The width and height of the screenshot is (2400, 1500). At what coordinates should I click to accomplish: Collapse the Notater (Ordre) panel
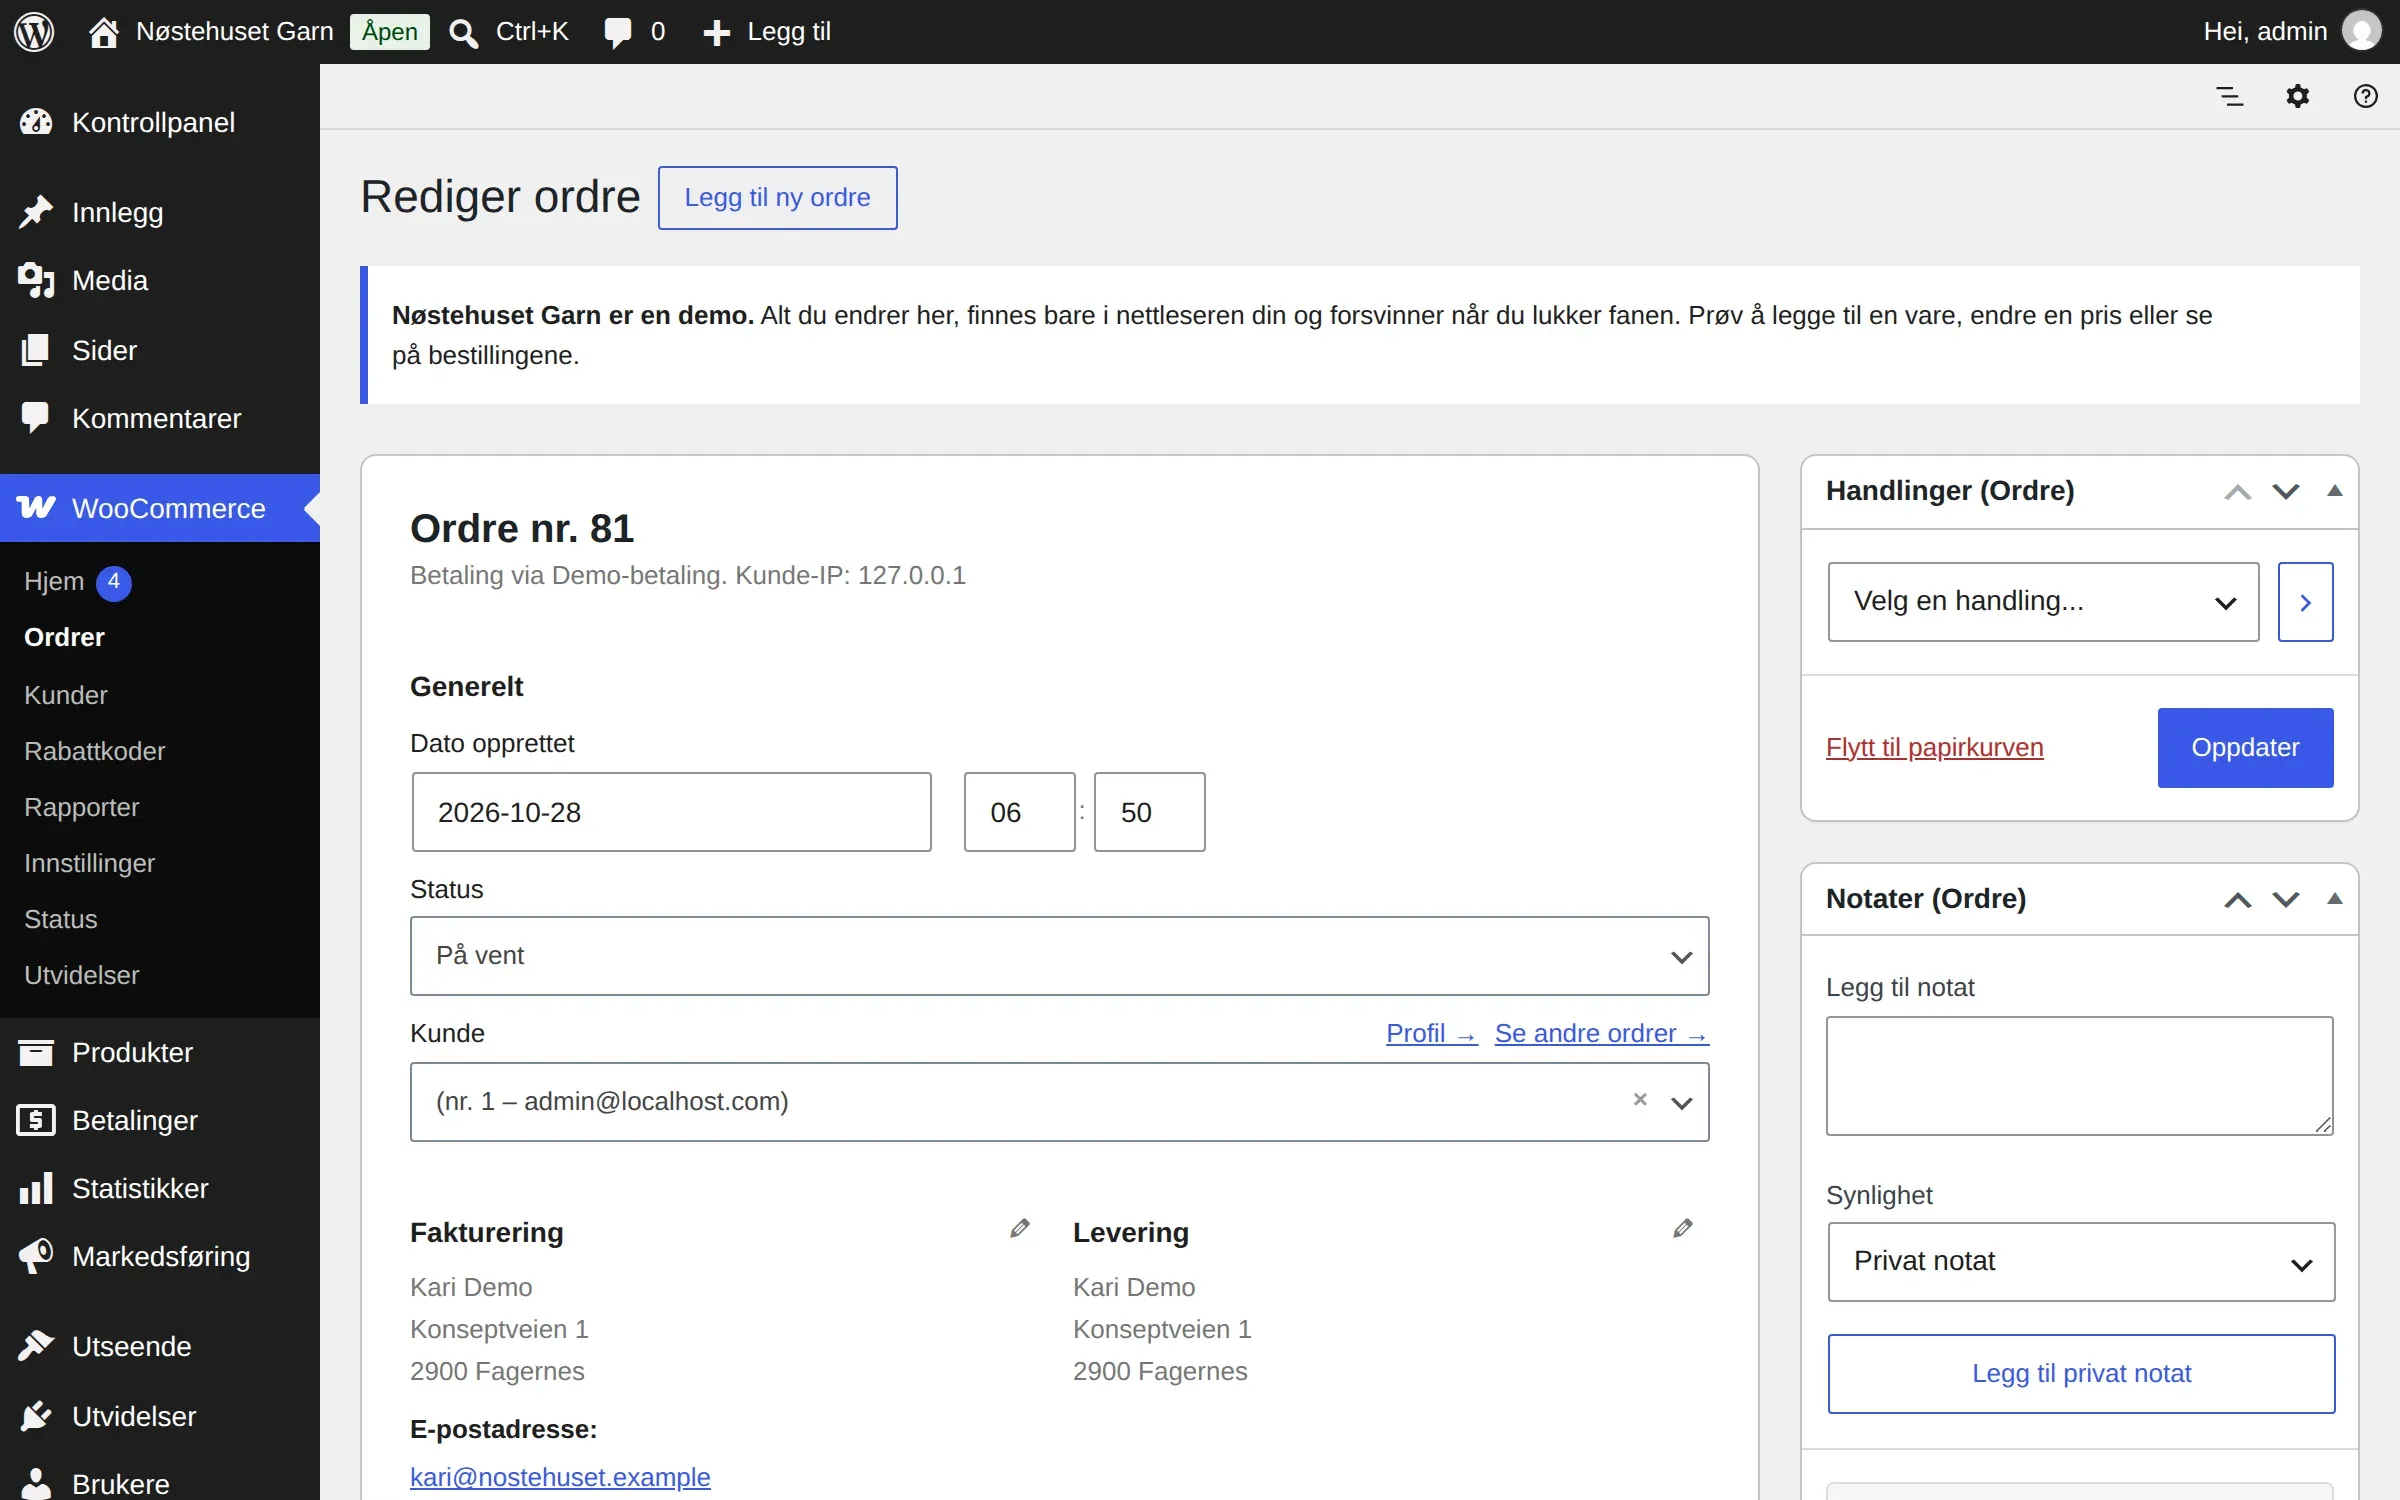2335,899
